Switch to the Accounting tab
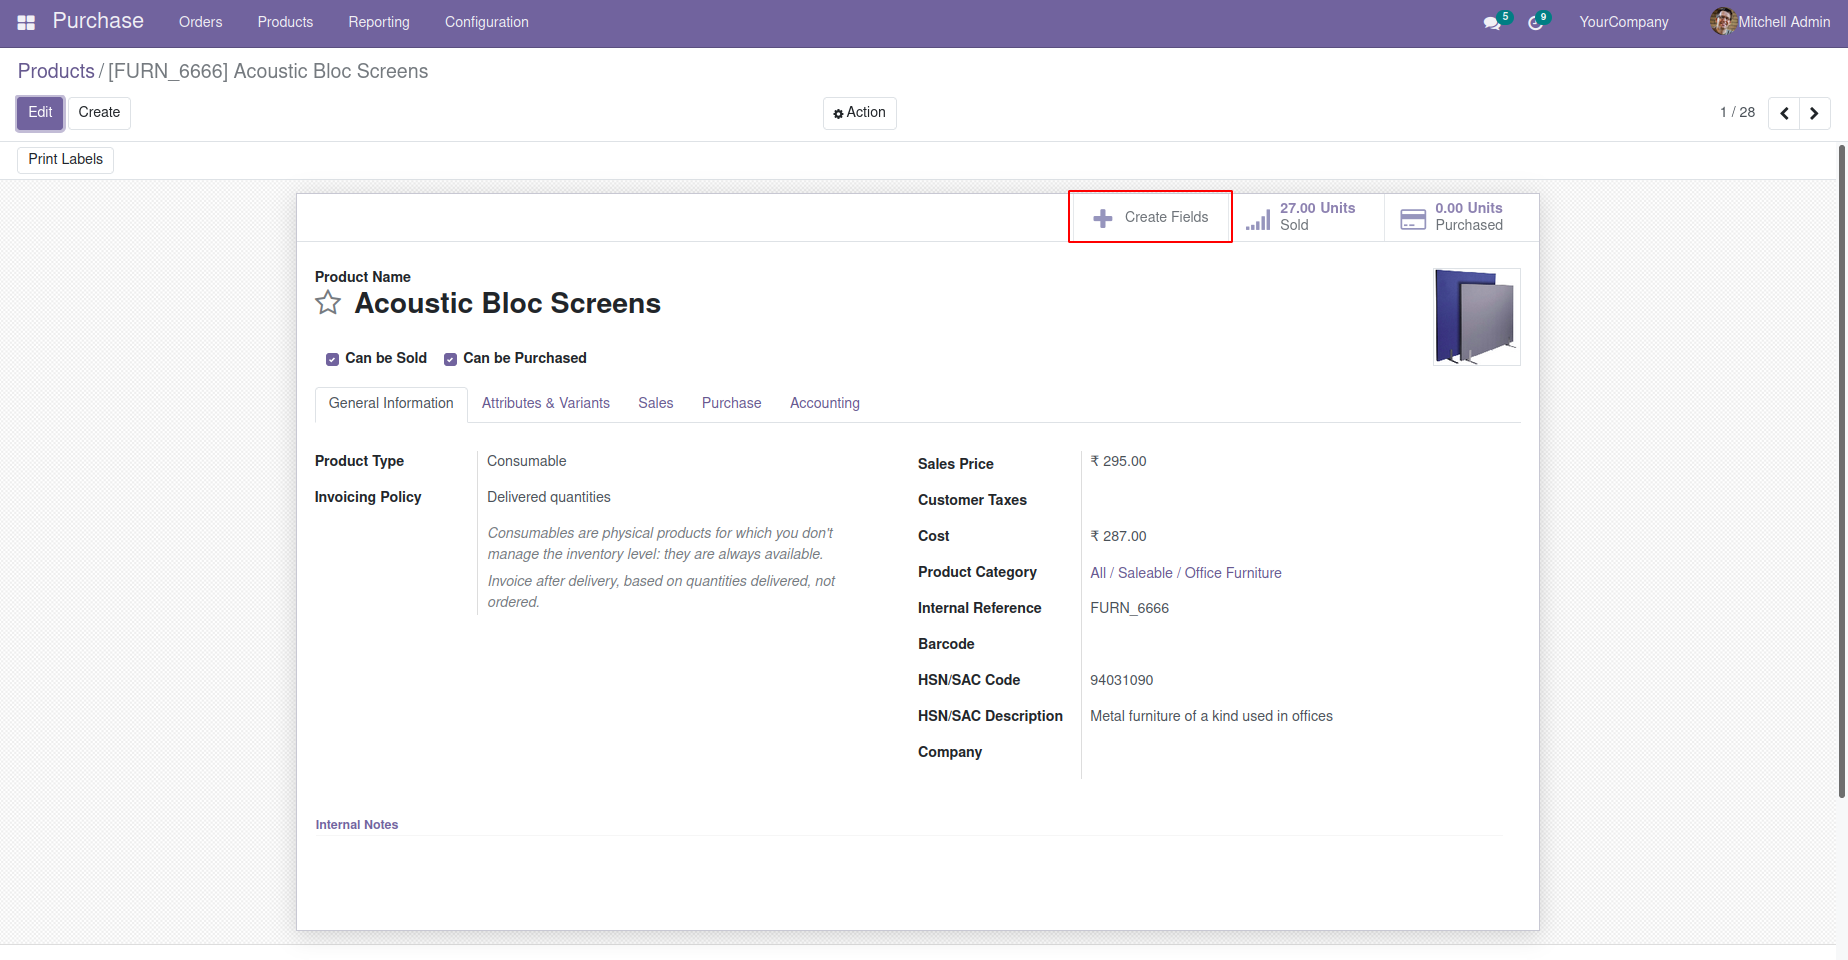Screen dimensions: 1848x960 tap(824, 403)
